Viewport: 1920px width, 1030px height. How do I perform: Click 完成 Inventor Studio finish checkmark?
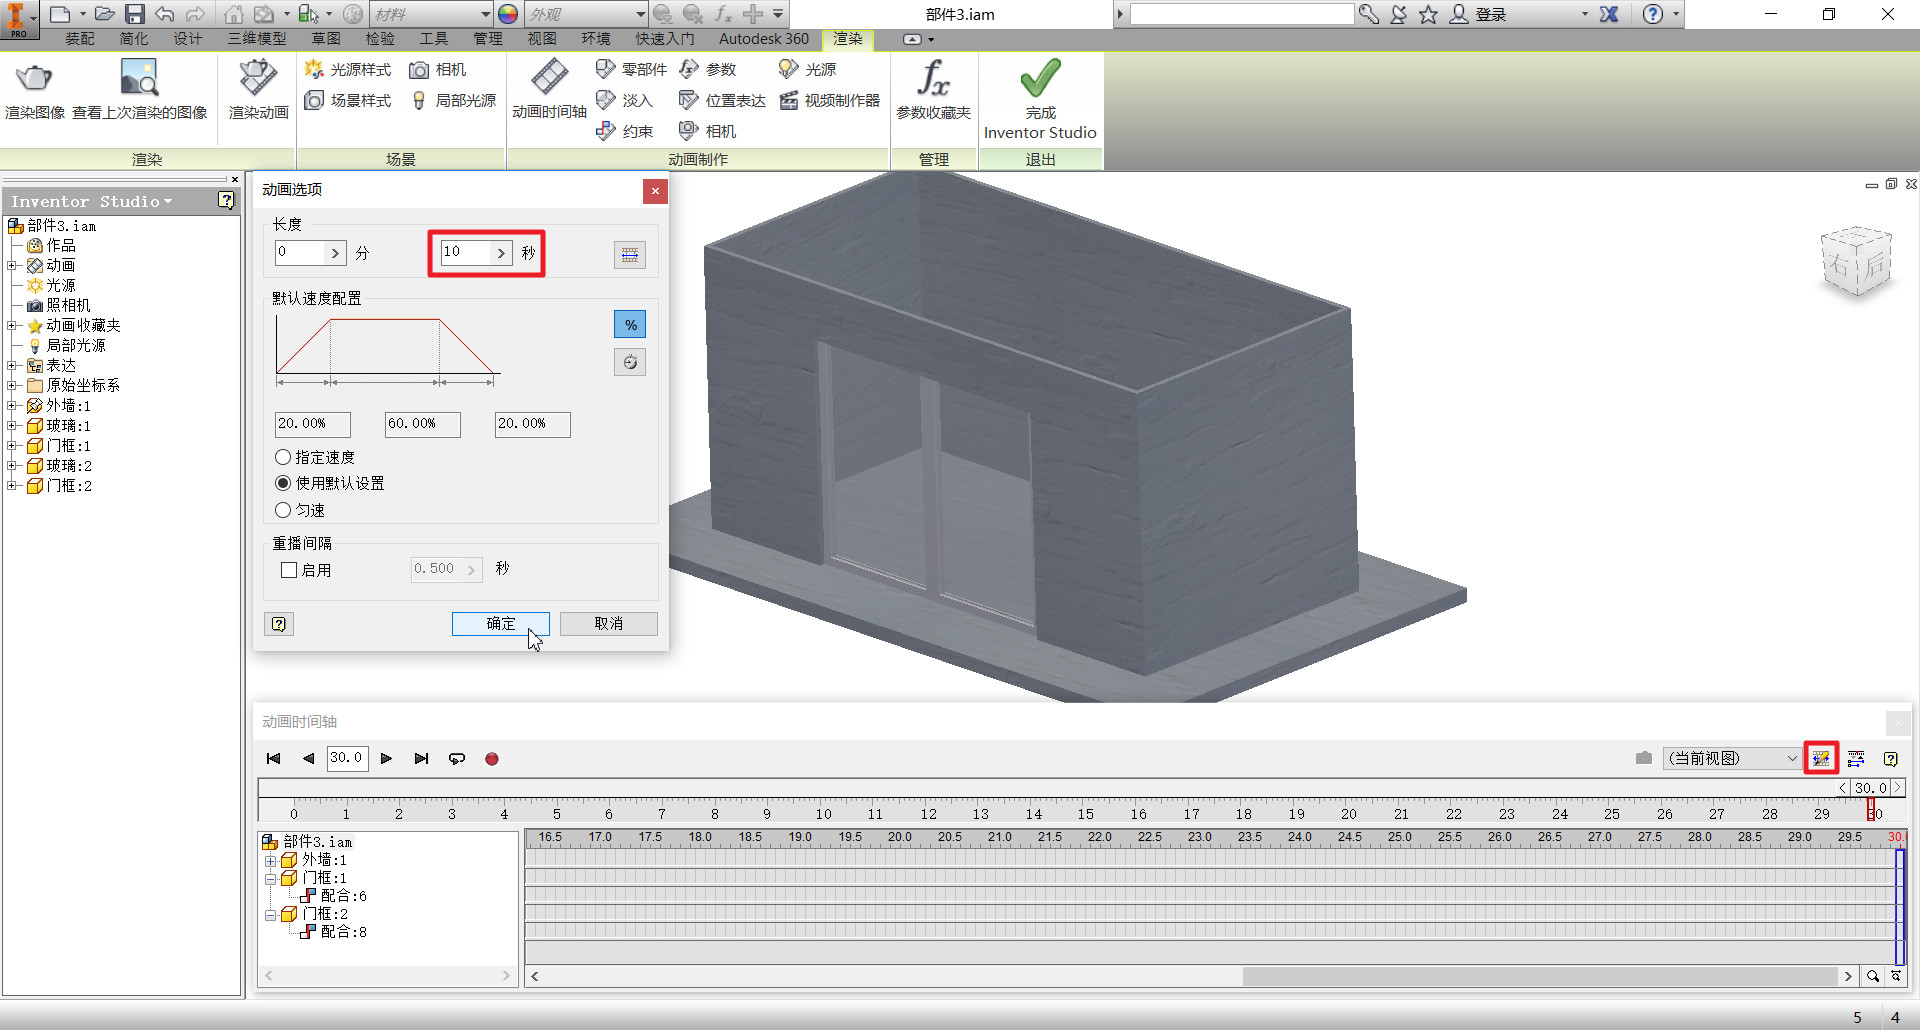tap(1040, 98)
